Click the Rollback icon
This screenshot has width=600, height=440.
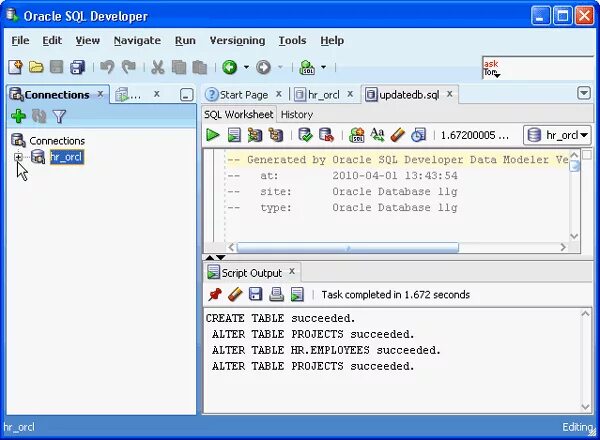[x=326, y=135]
